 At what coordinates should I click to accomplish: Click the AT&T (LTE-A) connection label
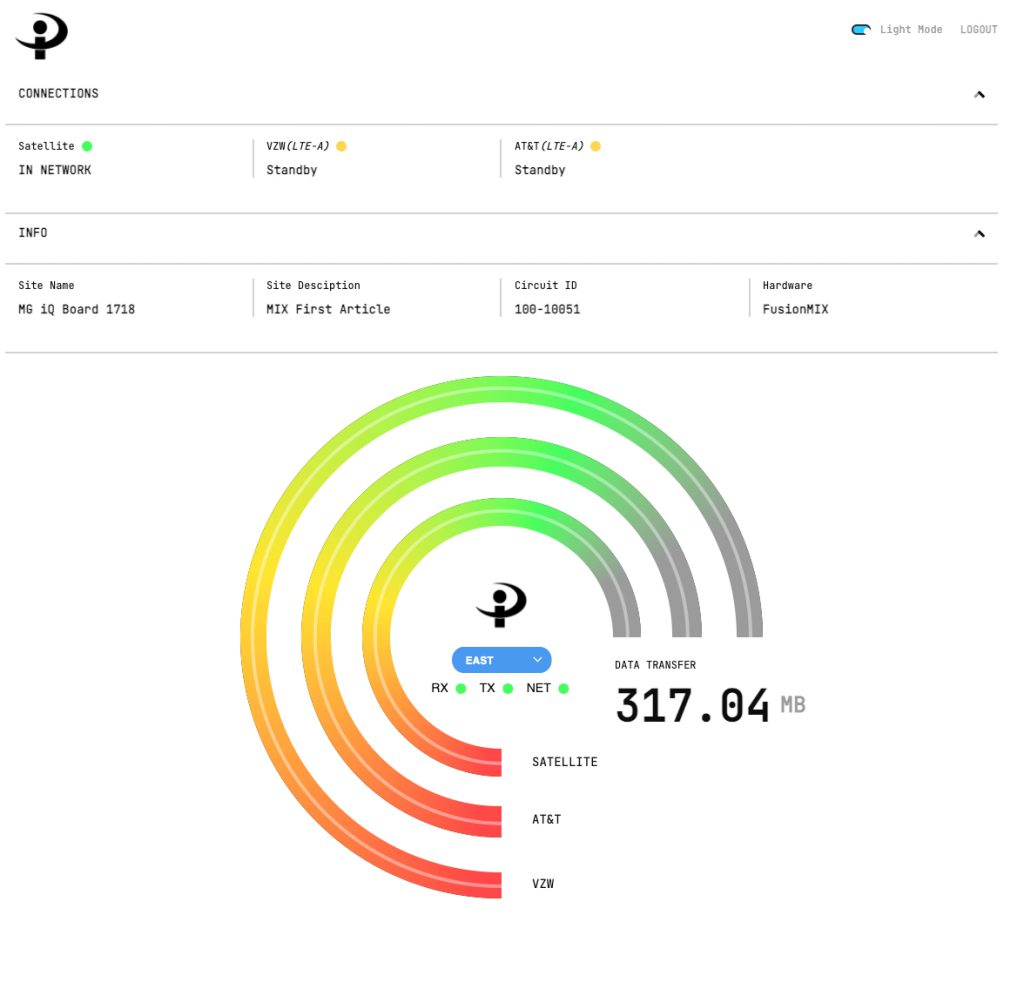tap(549, 146)
